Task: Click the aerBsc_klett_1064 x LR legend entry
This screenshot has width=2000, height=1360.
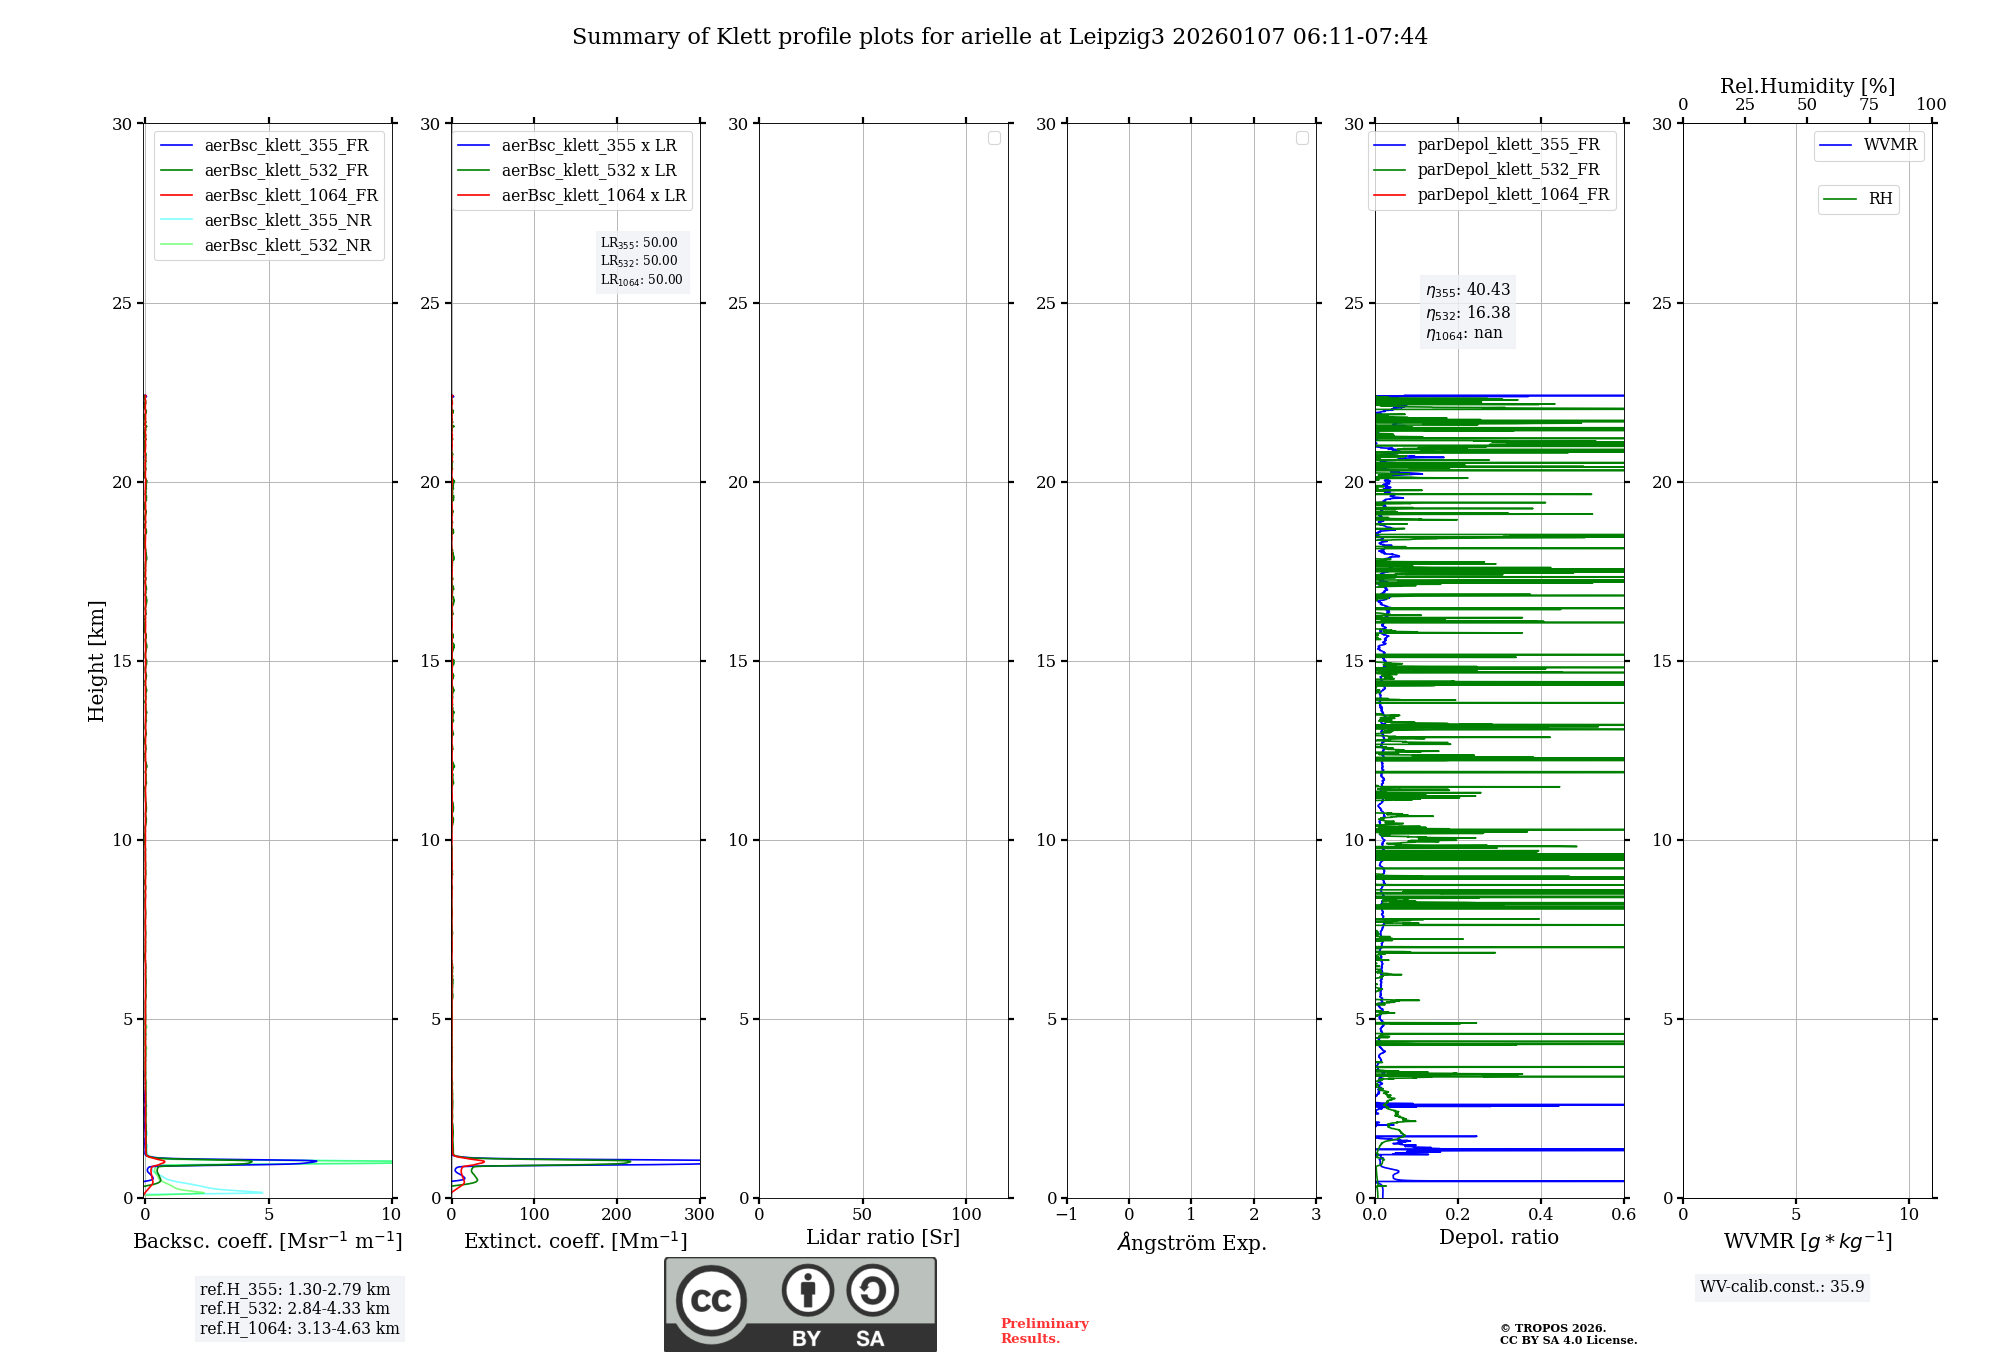Action: 593,196
